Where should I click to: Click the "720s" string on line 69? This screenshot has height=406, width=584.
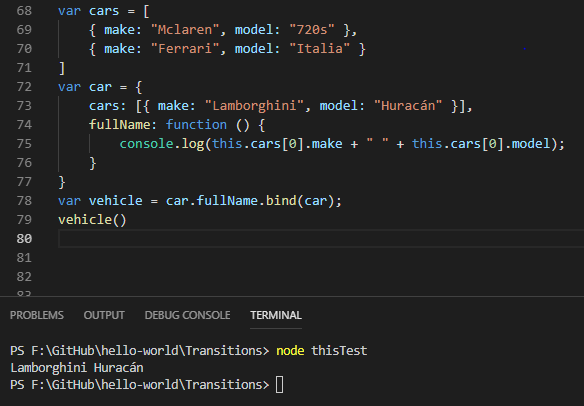[312, 30]
